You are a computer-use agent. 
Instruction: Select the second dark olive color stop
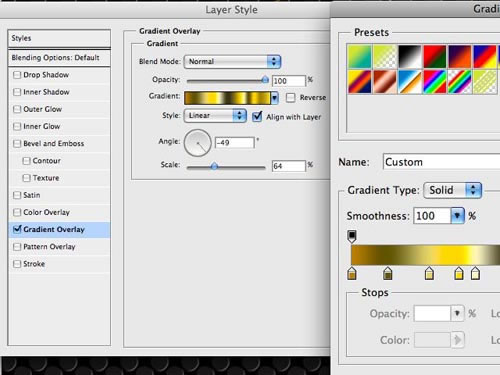387,273
